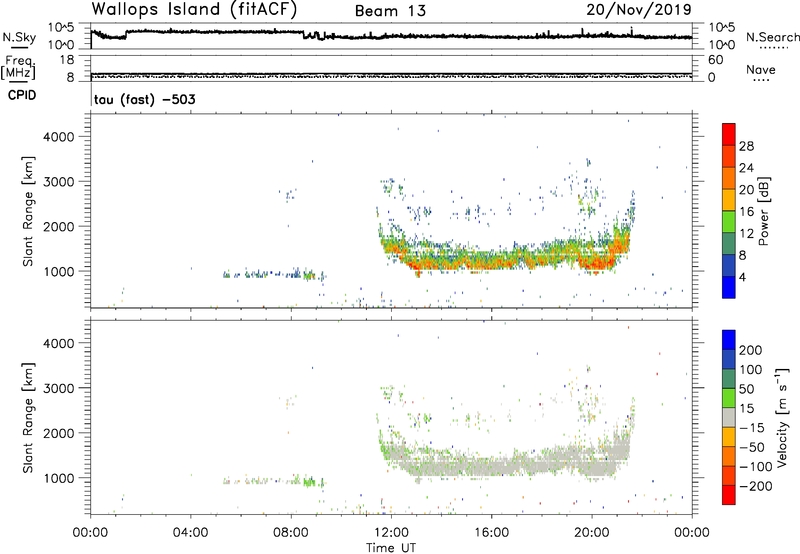Screen dimensions: 800x554
Task: Click the '04:00' time axis tick label
Action: pos(191,533)
